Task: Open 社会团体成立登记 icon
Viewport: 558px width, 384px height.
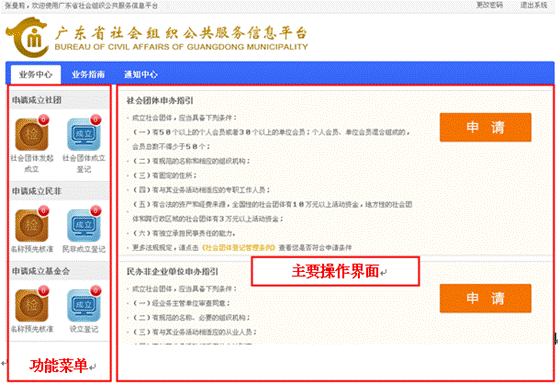Action: pos(84,134)
